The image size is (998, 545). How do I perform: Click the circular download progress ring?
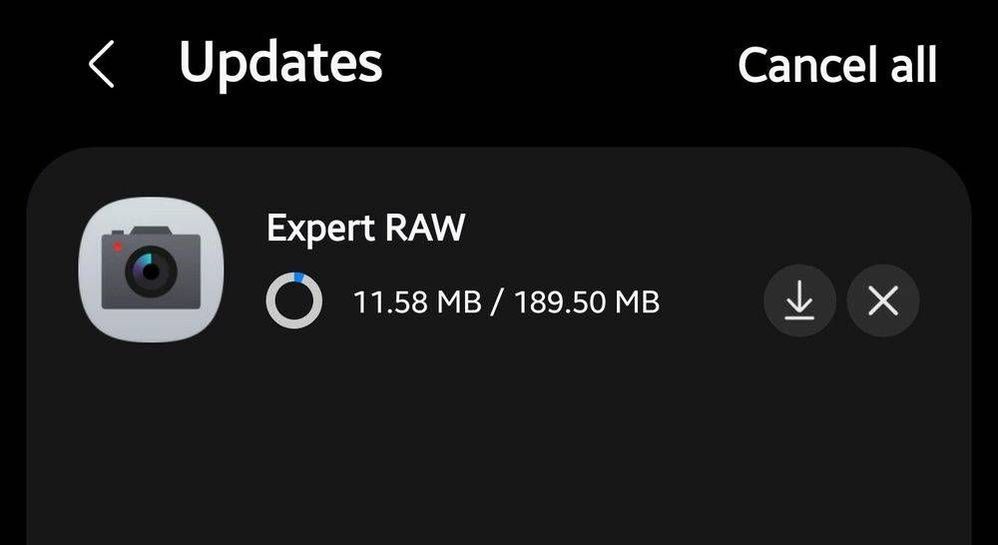tap(294, 301)
